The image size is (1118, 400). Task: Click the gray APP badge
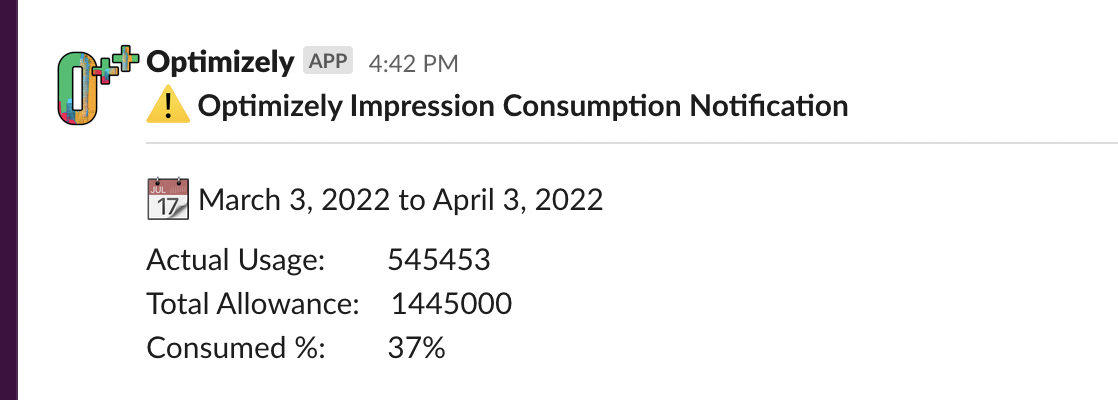click(x=328, y=62)
